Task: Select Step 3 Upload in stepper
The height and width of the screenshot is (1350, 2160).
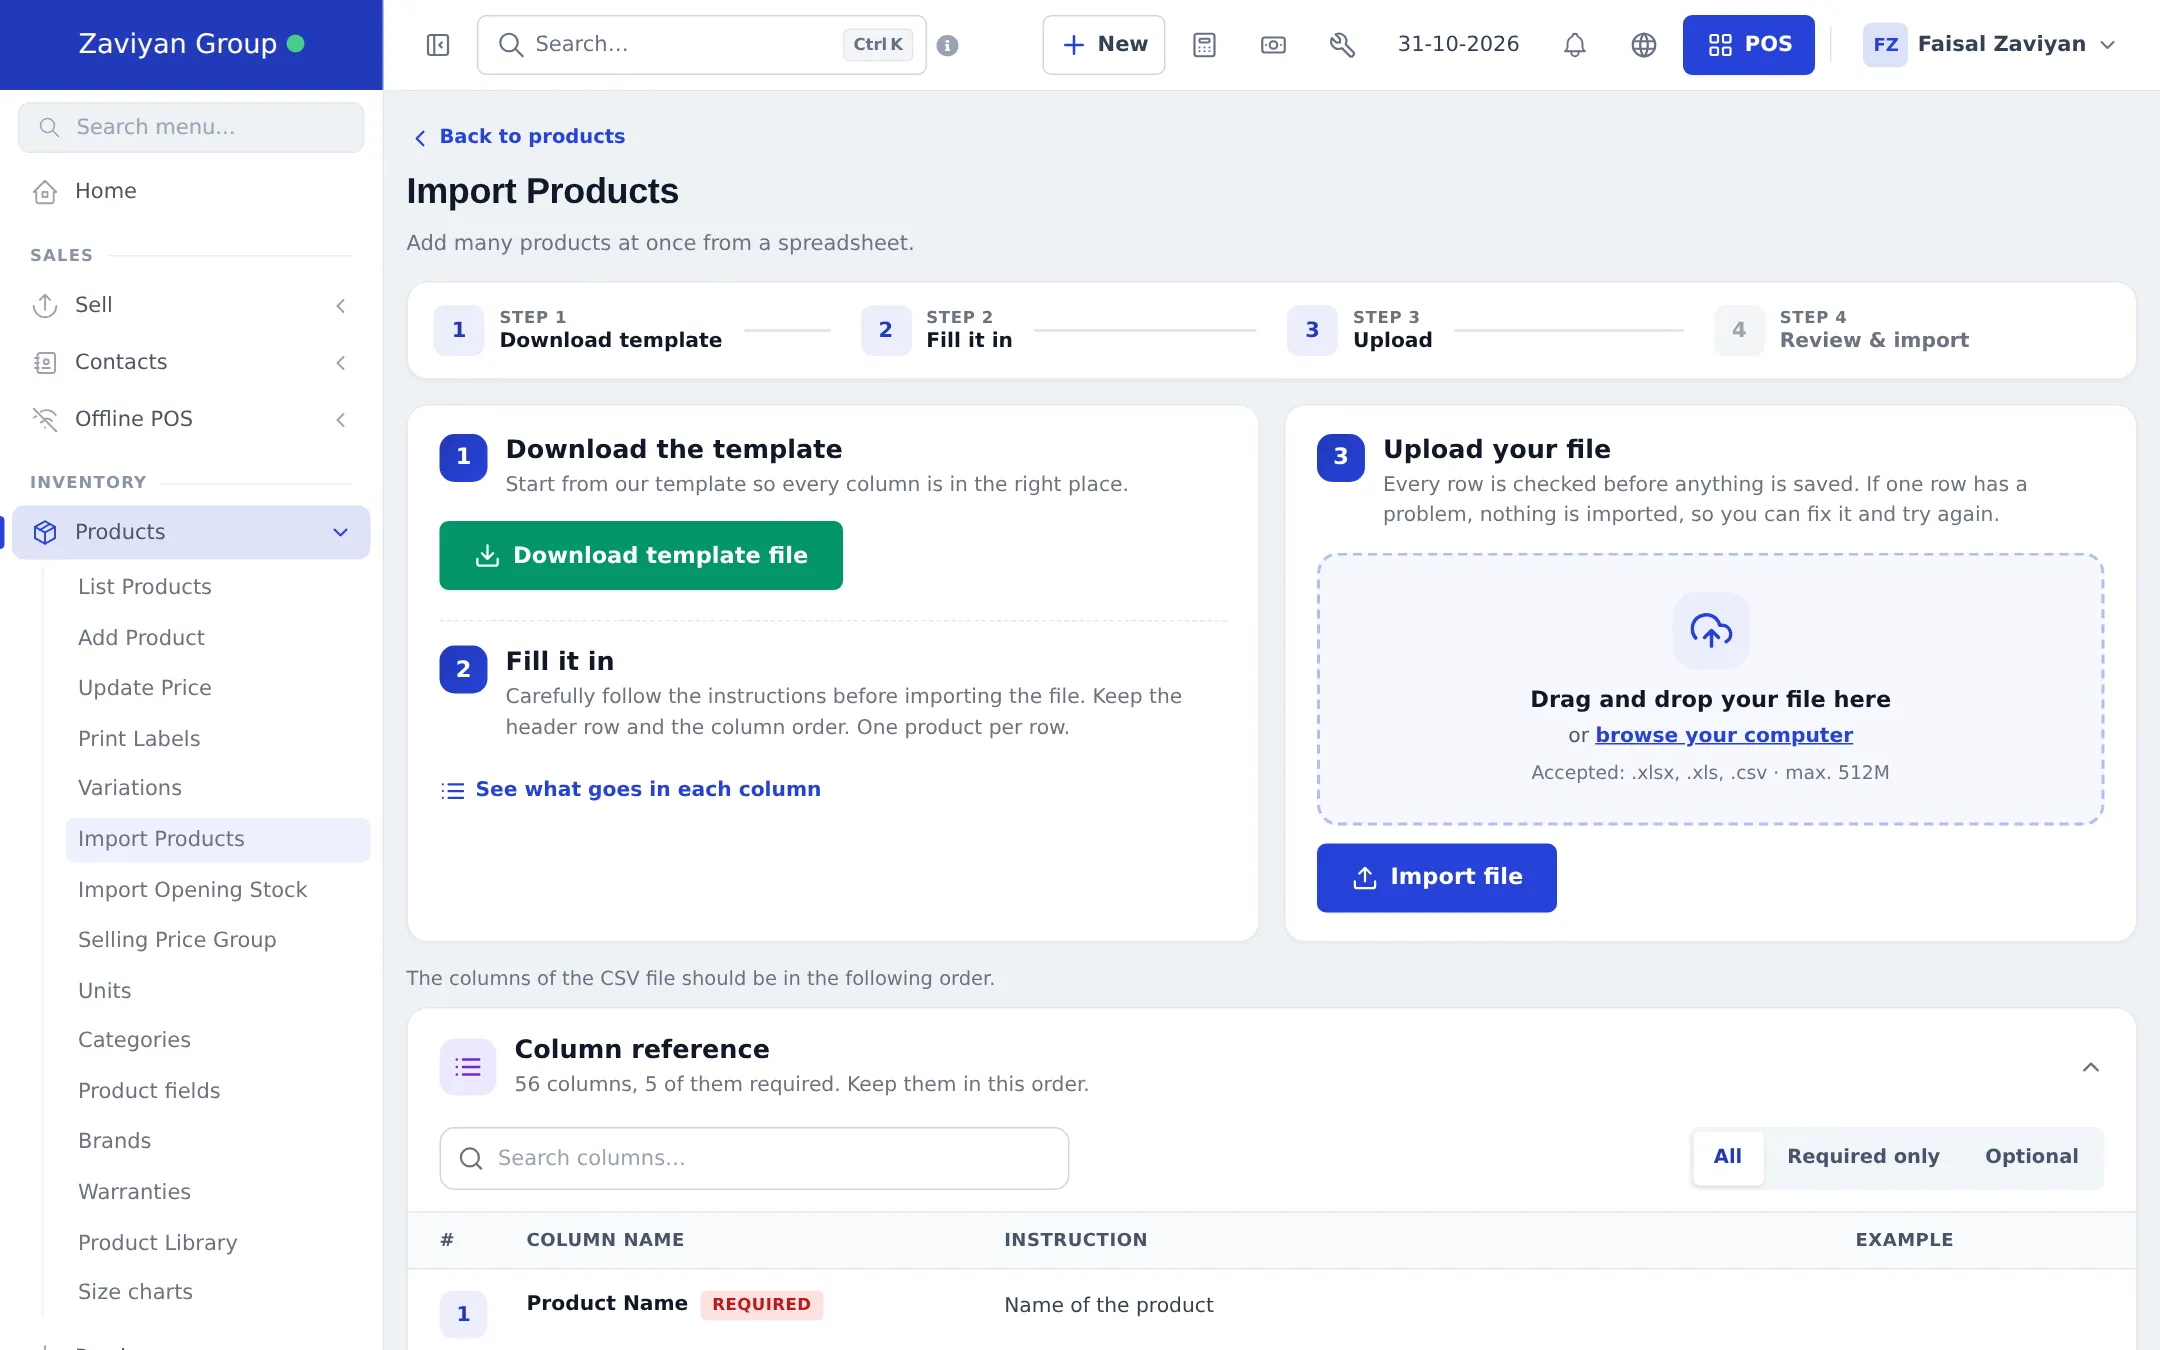Action: (x=1360, y=330)
